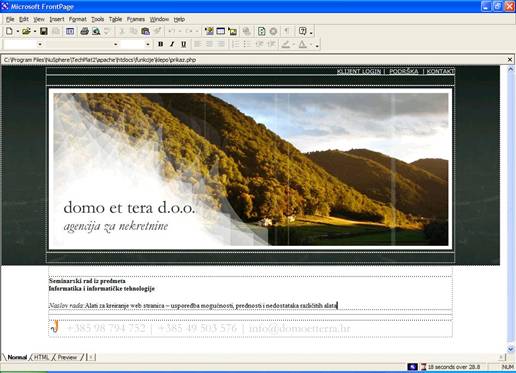Viewport: 516px width, 373px height.
Task: Open the View menu
Action: coord(39,19)
